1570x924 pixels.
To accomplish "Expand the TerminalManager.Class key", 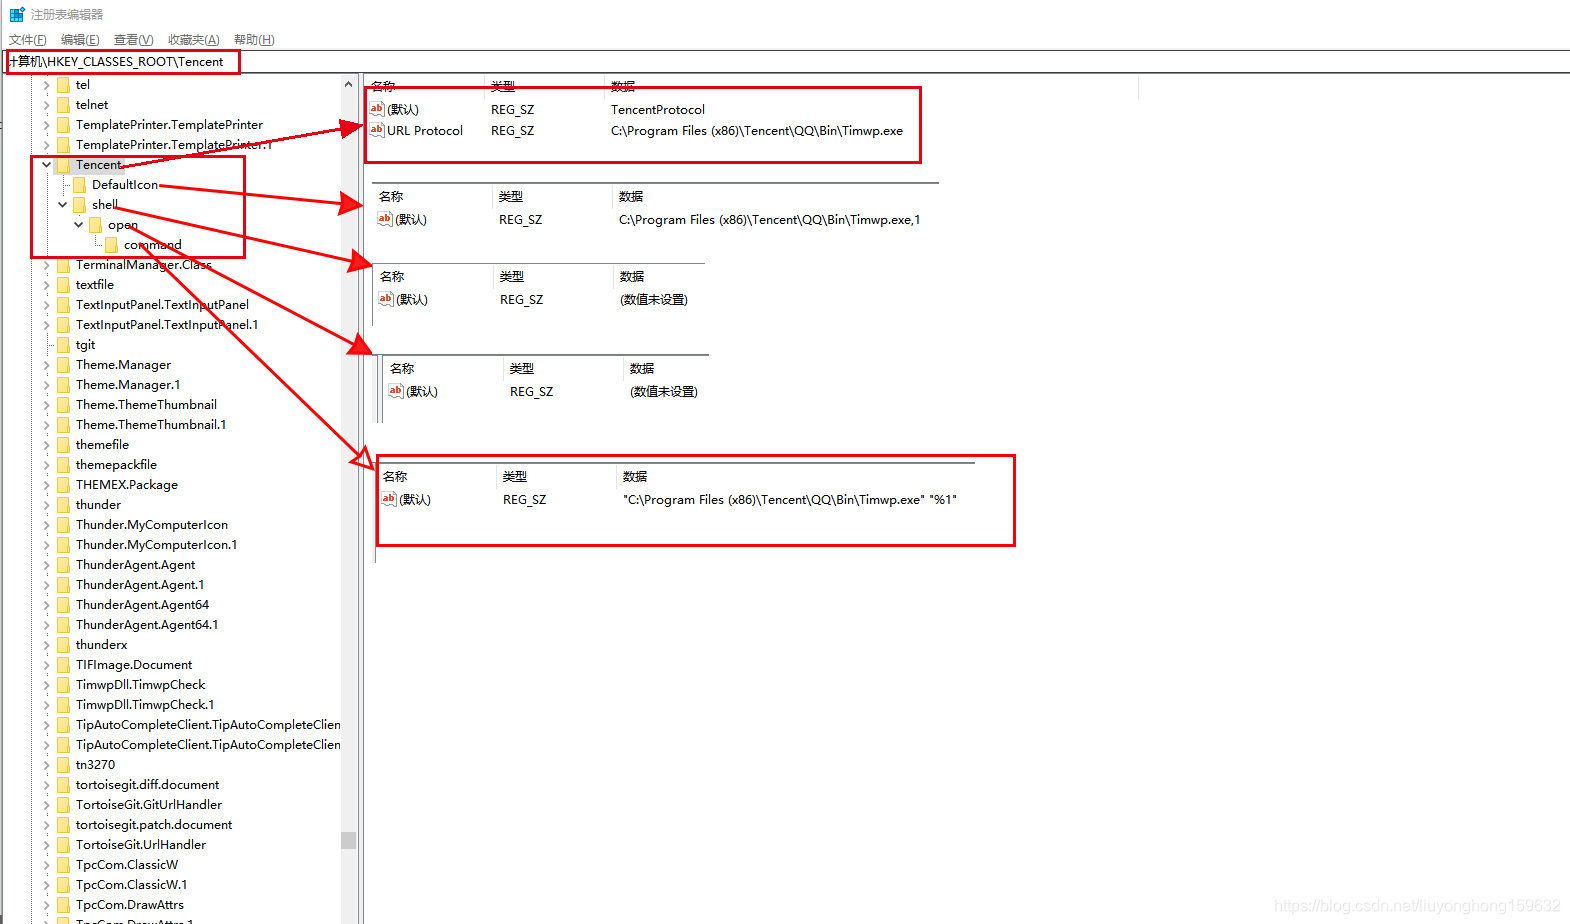I will [x=46, y=265].
